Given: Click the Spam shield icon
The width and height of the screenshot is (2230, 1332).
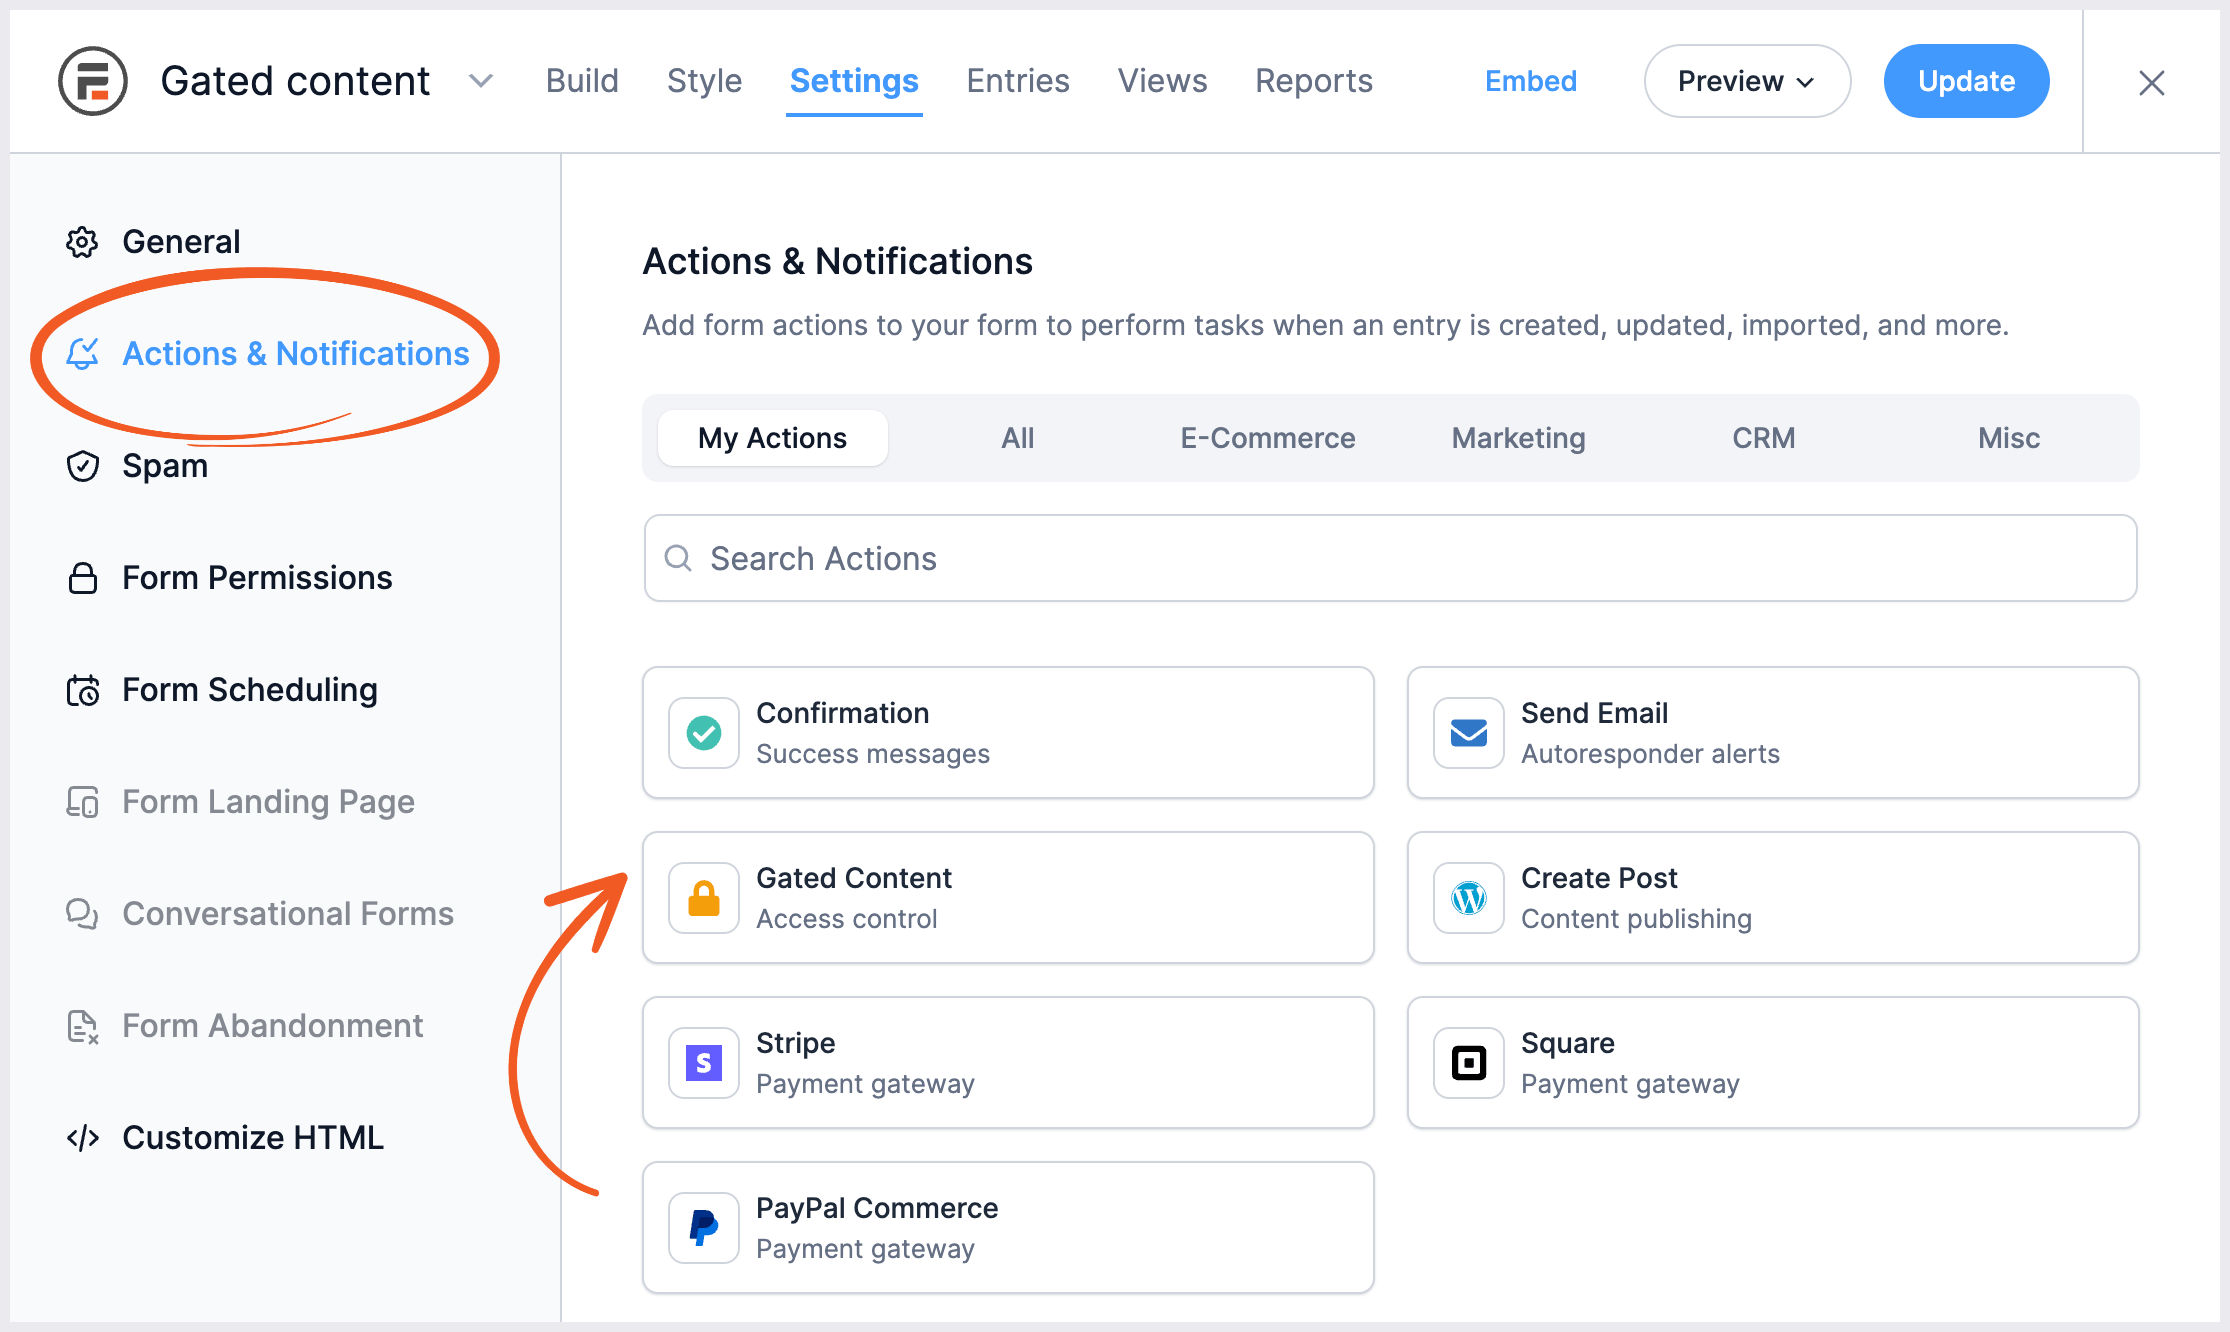Looking at the screenshot, I should coord(82,466).
